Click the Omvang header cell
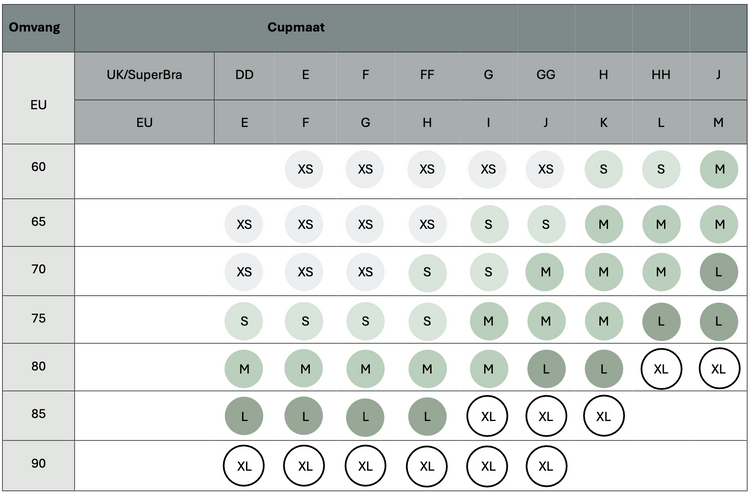This screenshot has height=494, width=750. pos(35,27)
